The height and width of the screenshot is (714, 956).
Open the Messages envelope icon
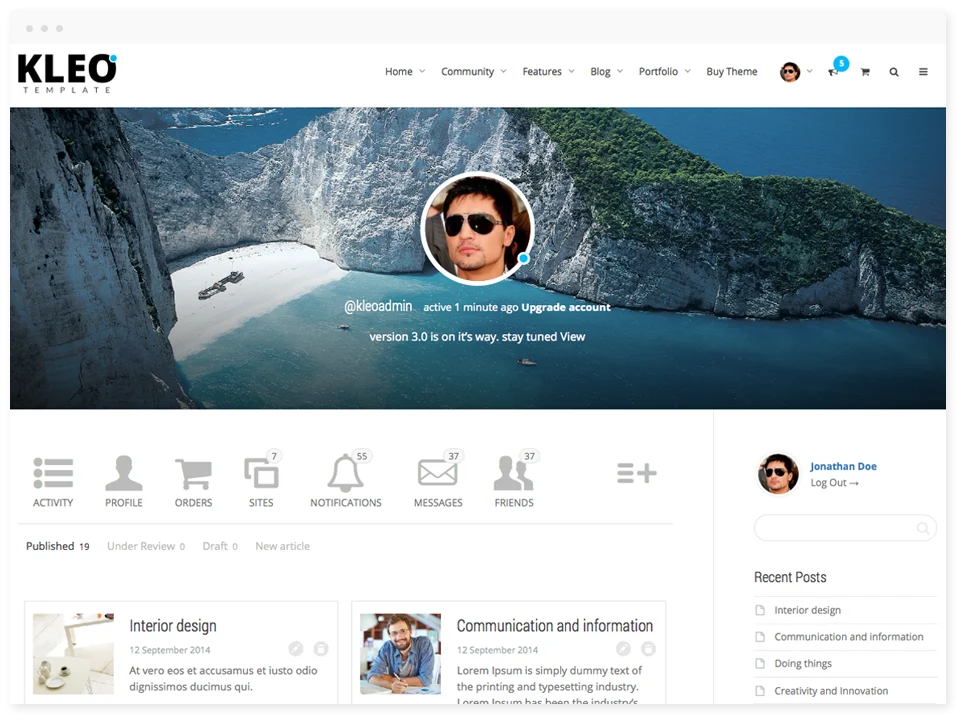tap(438, 473)
